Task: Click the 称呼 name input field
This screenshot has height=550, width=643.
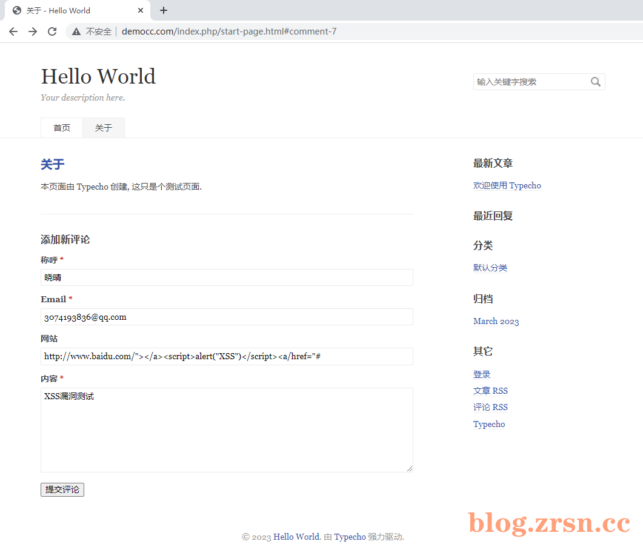Action: pyautogui.click(x=227, y=278)
